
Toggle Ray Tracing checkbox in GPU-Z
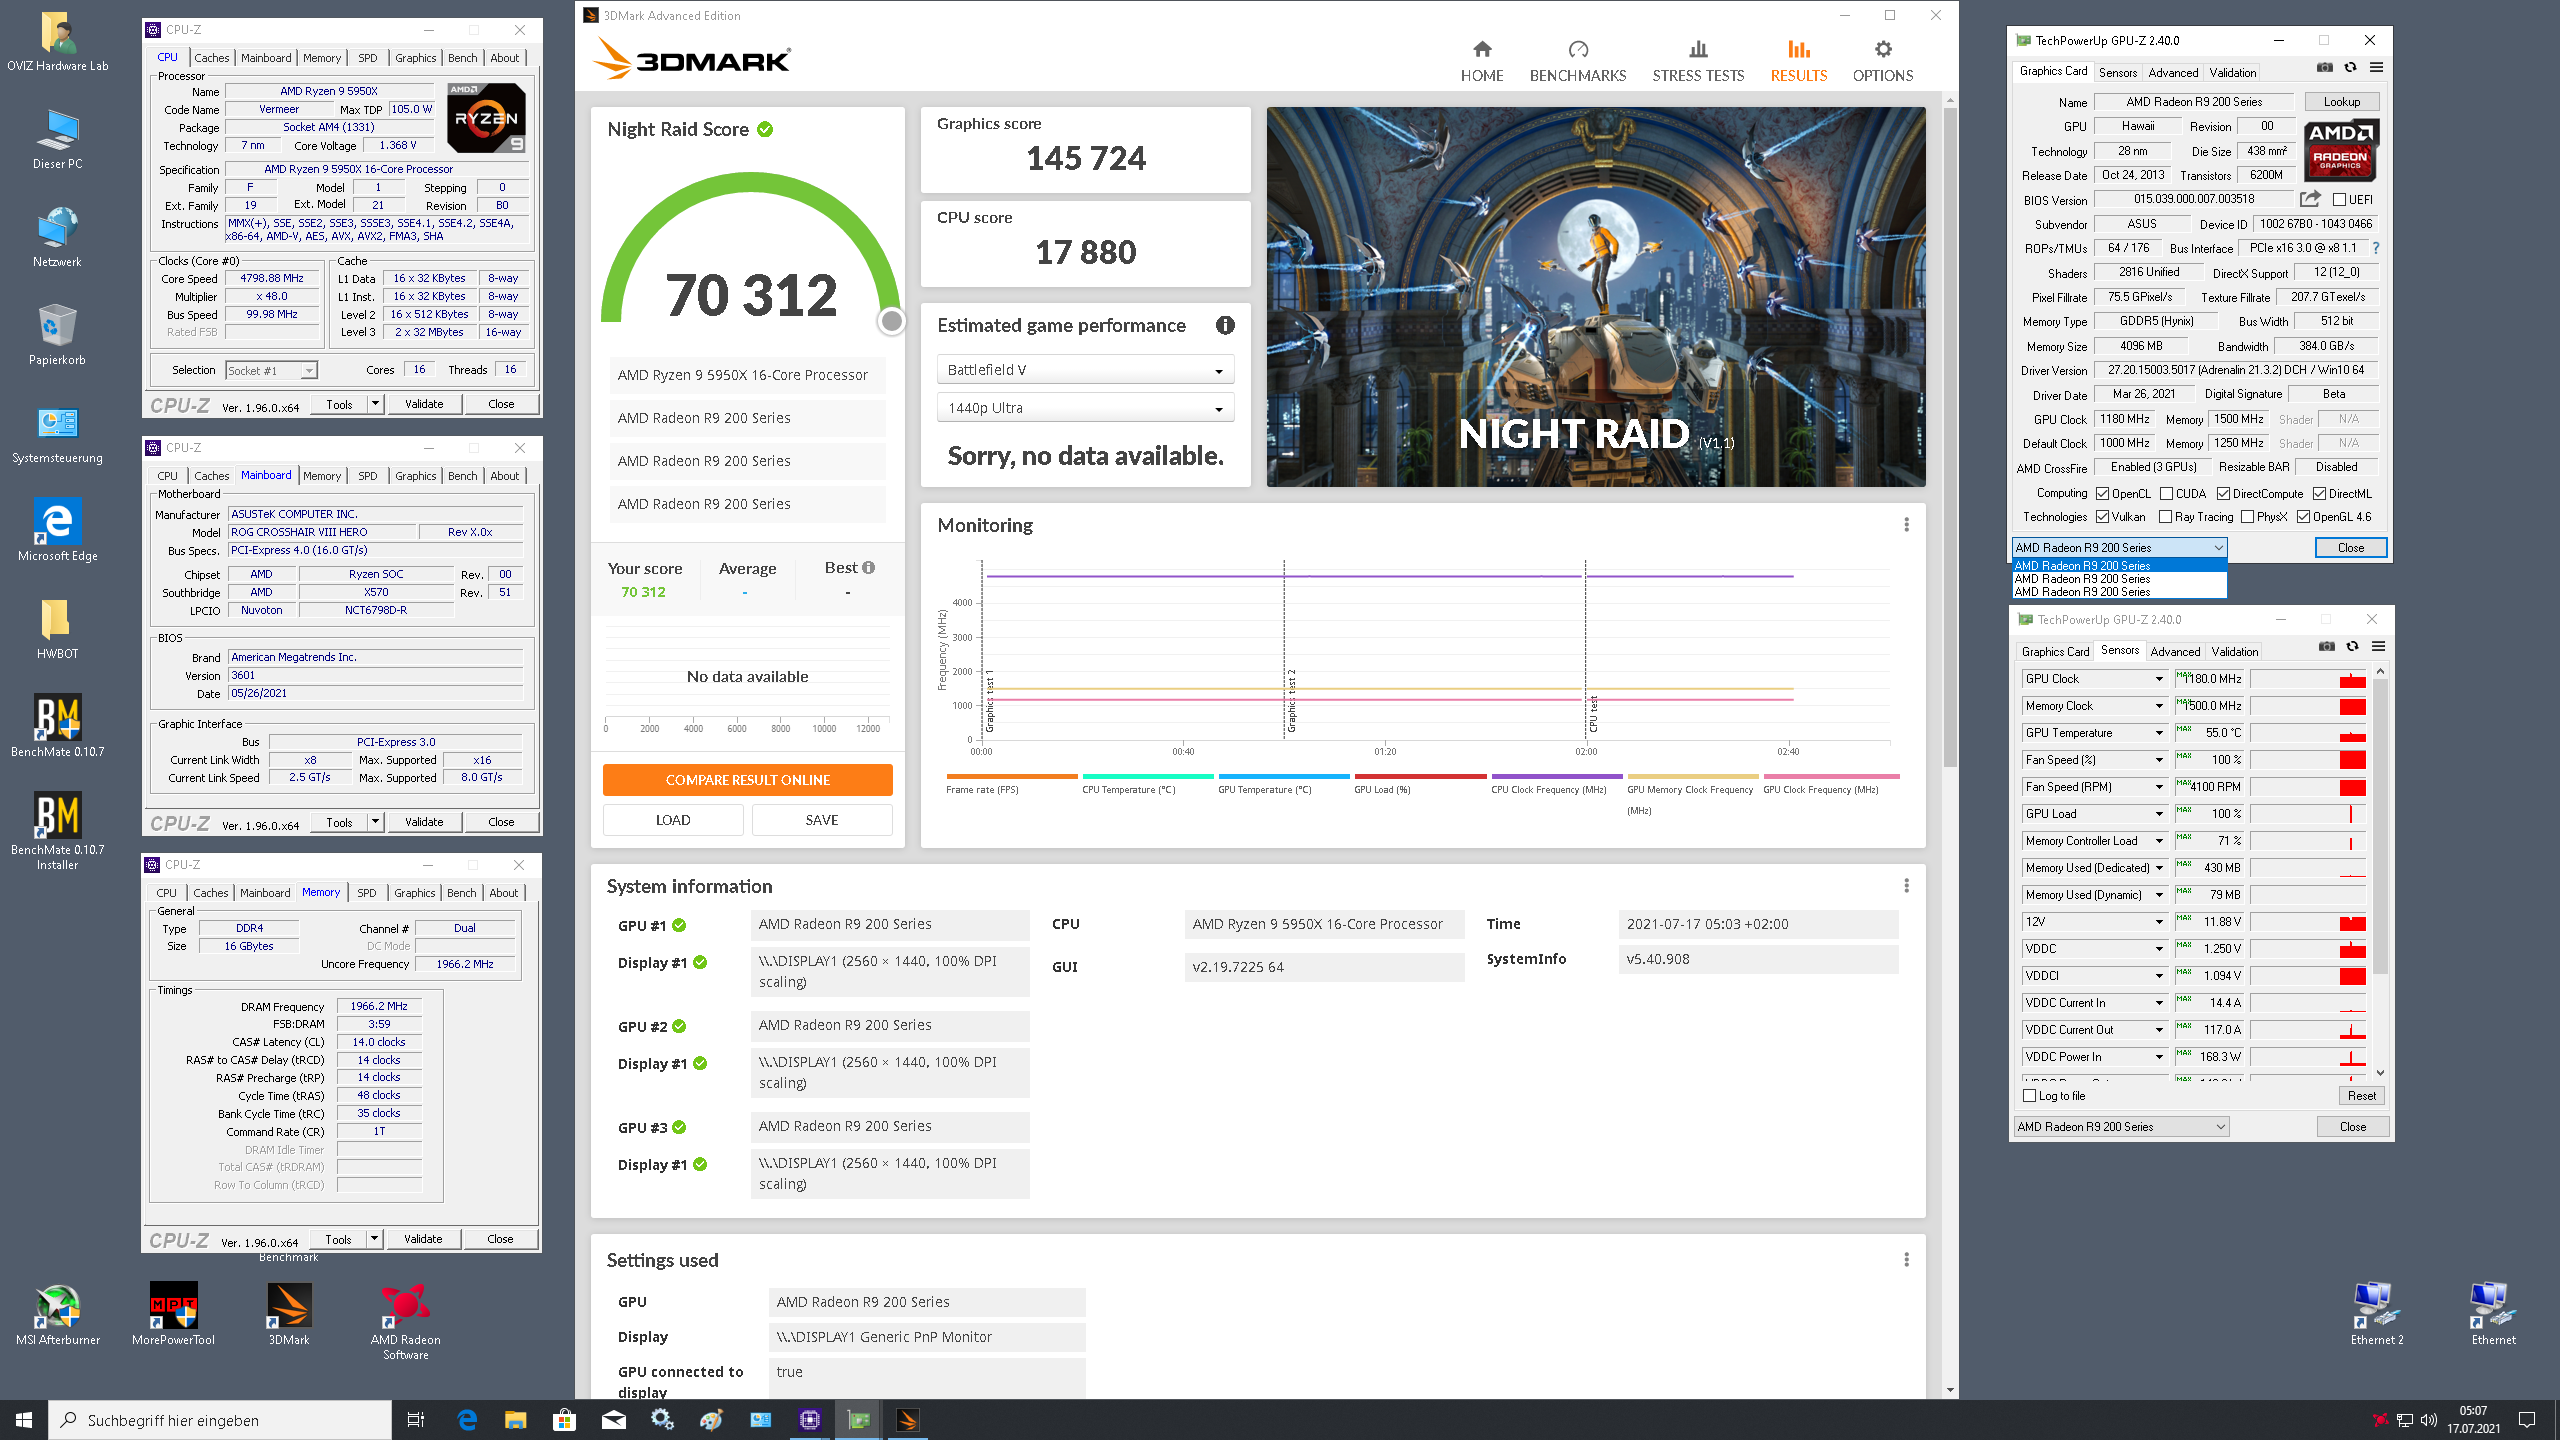(2165, 517)
